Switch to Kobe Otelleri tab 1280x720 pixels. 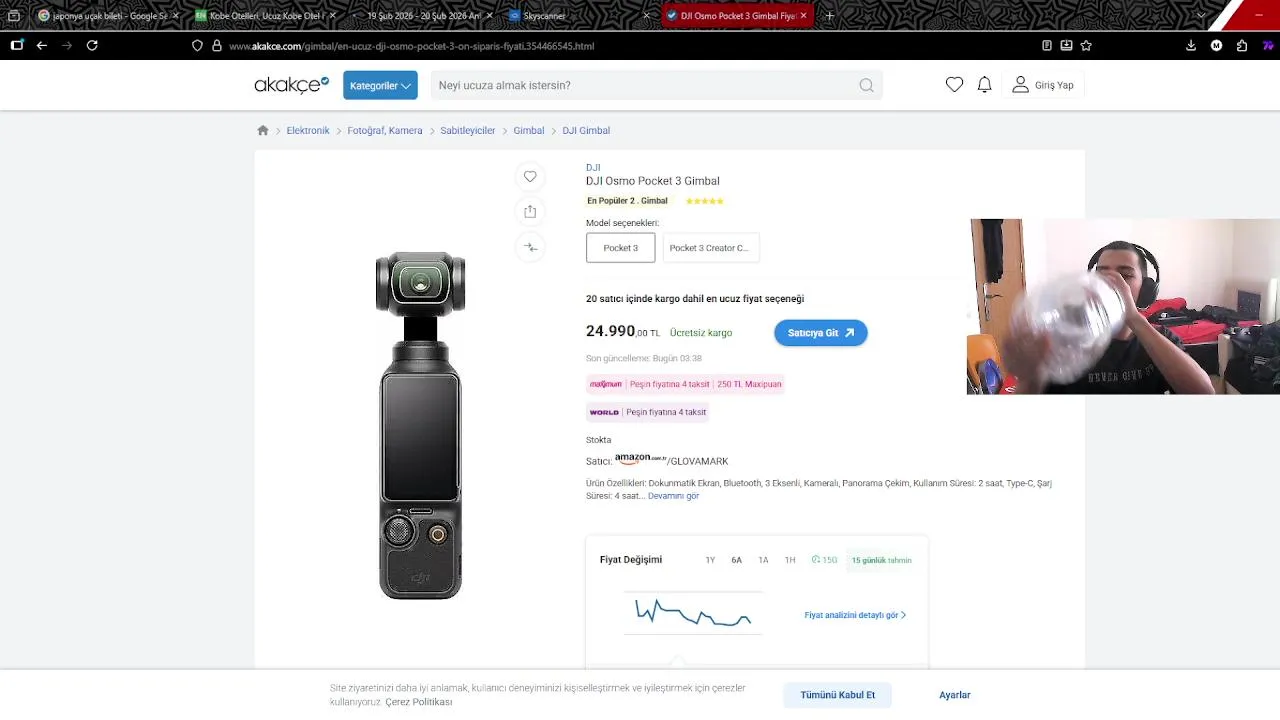point(265,16)
